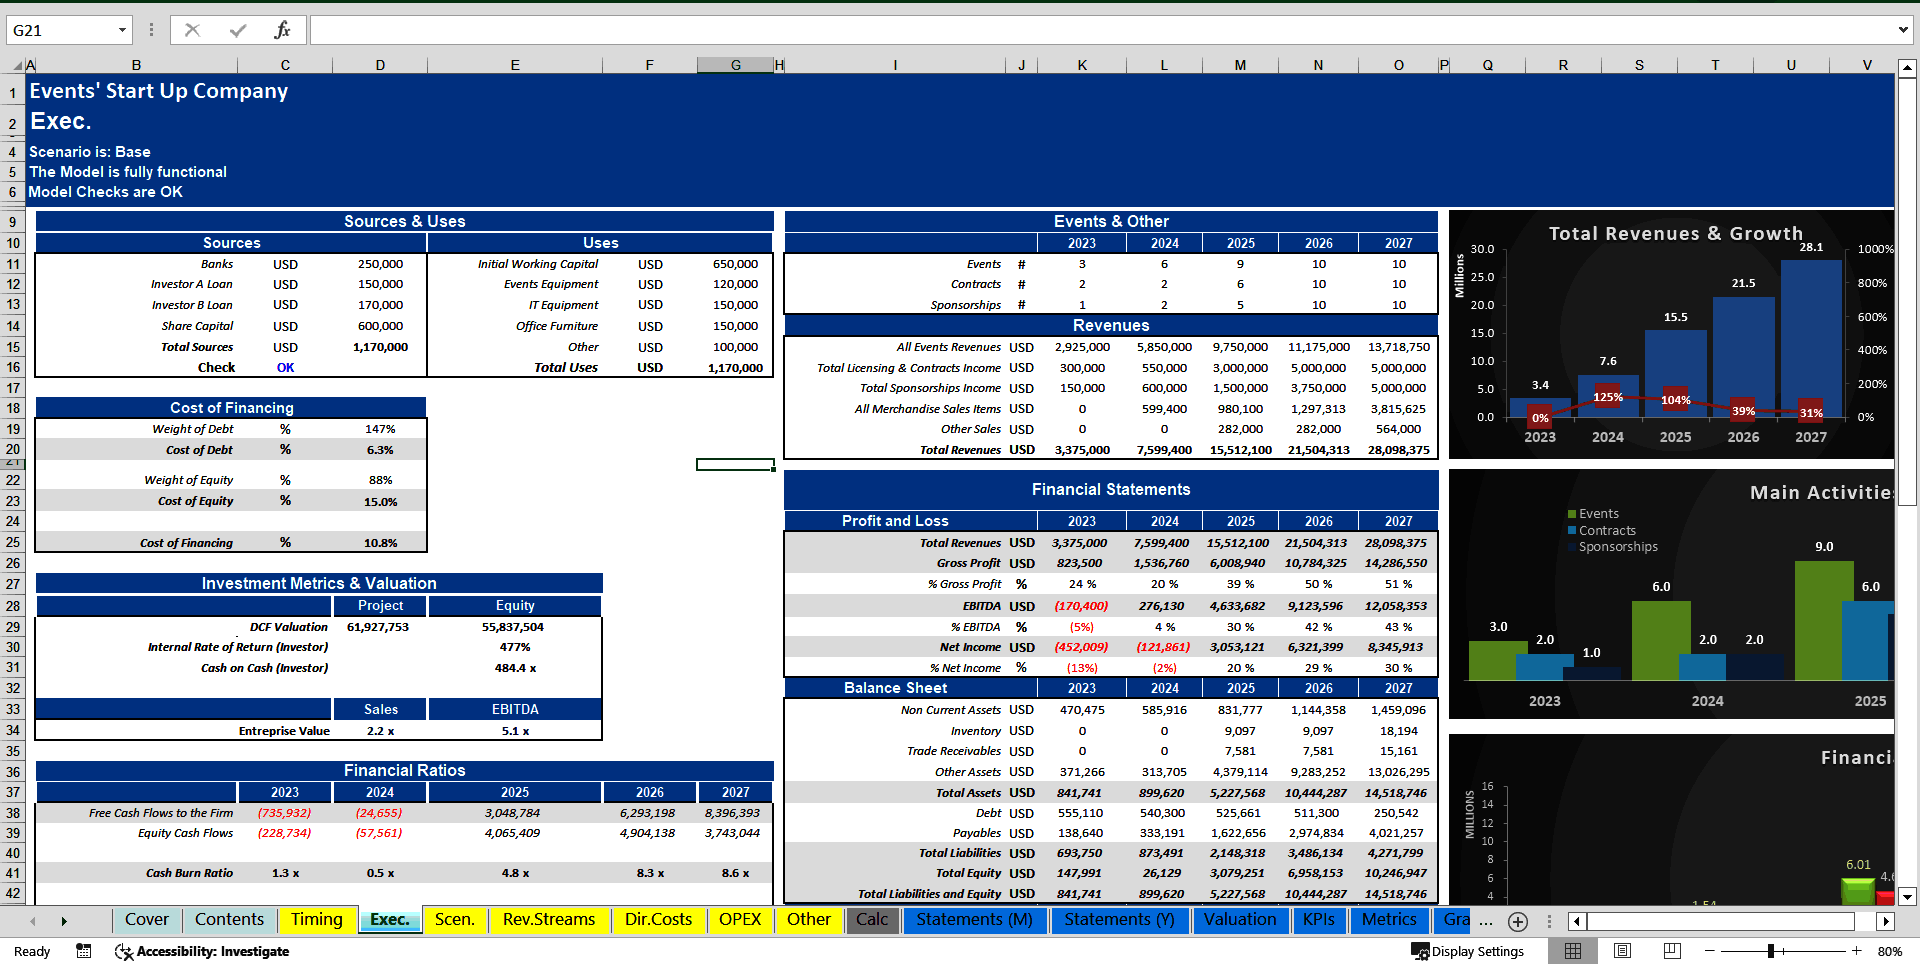Add a new sheet with plus icon
Image resolution: width=1920 pixels, height=966 pixels.
pyautogui.click(x=1518, y=921)
